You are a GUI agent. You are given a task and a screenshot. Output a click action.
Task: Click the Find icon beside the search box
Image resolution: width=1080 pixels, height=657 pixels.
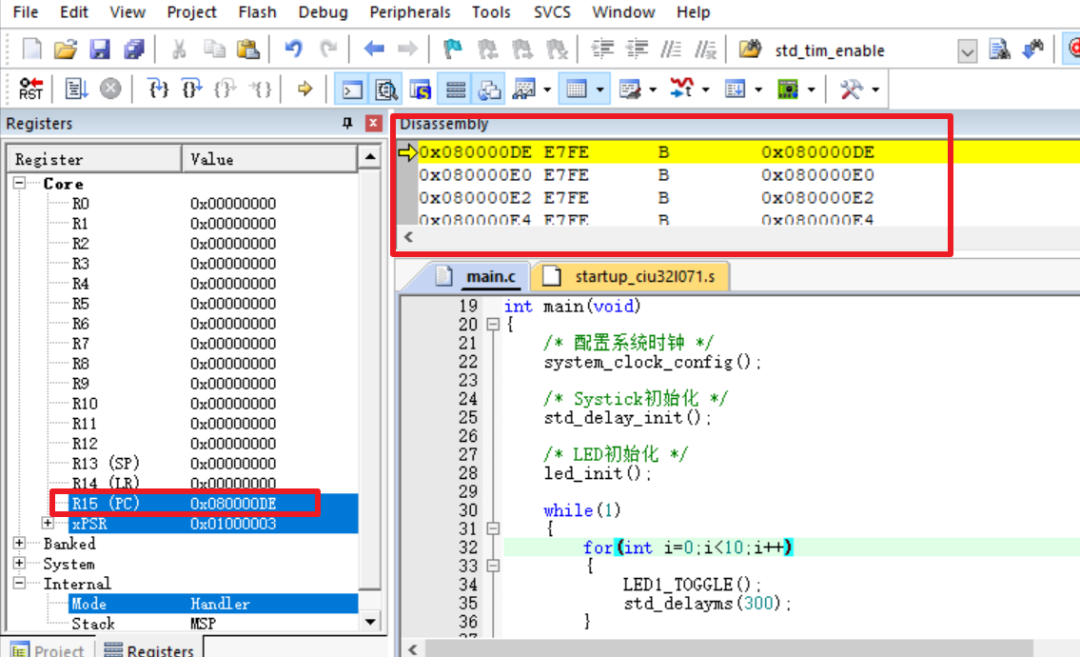999,50
